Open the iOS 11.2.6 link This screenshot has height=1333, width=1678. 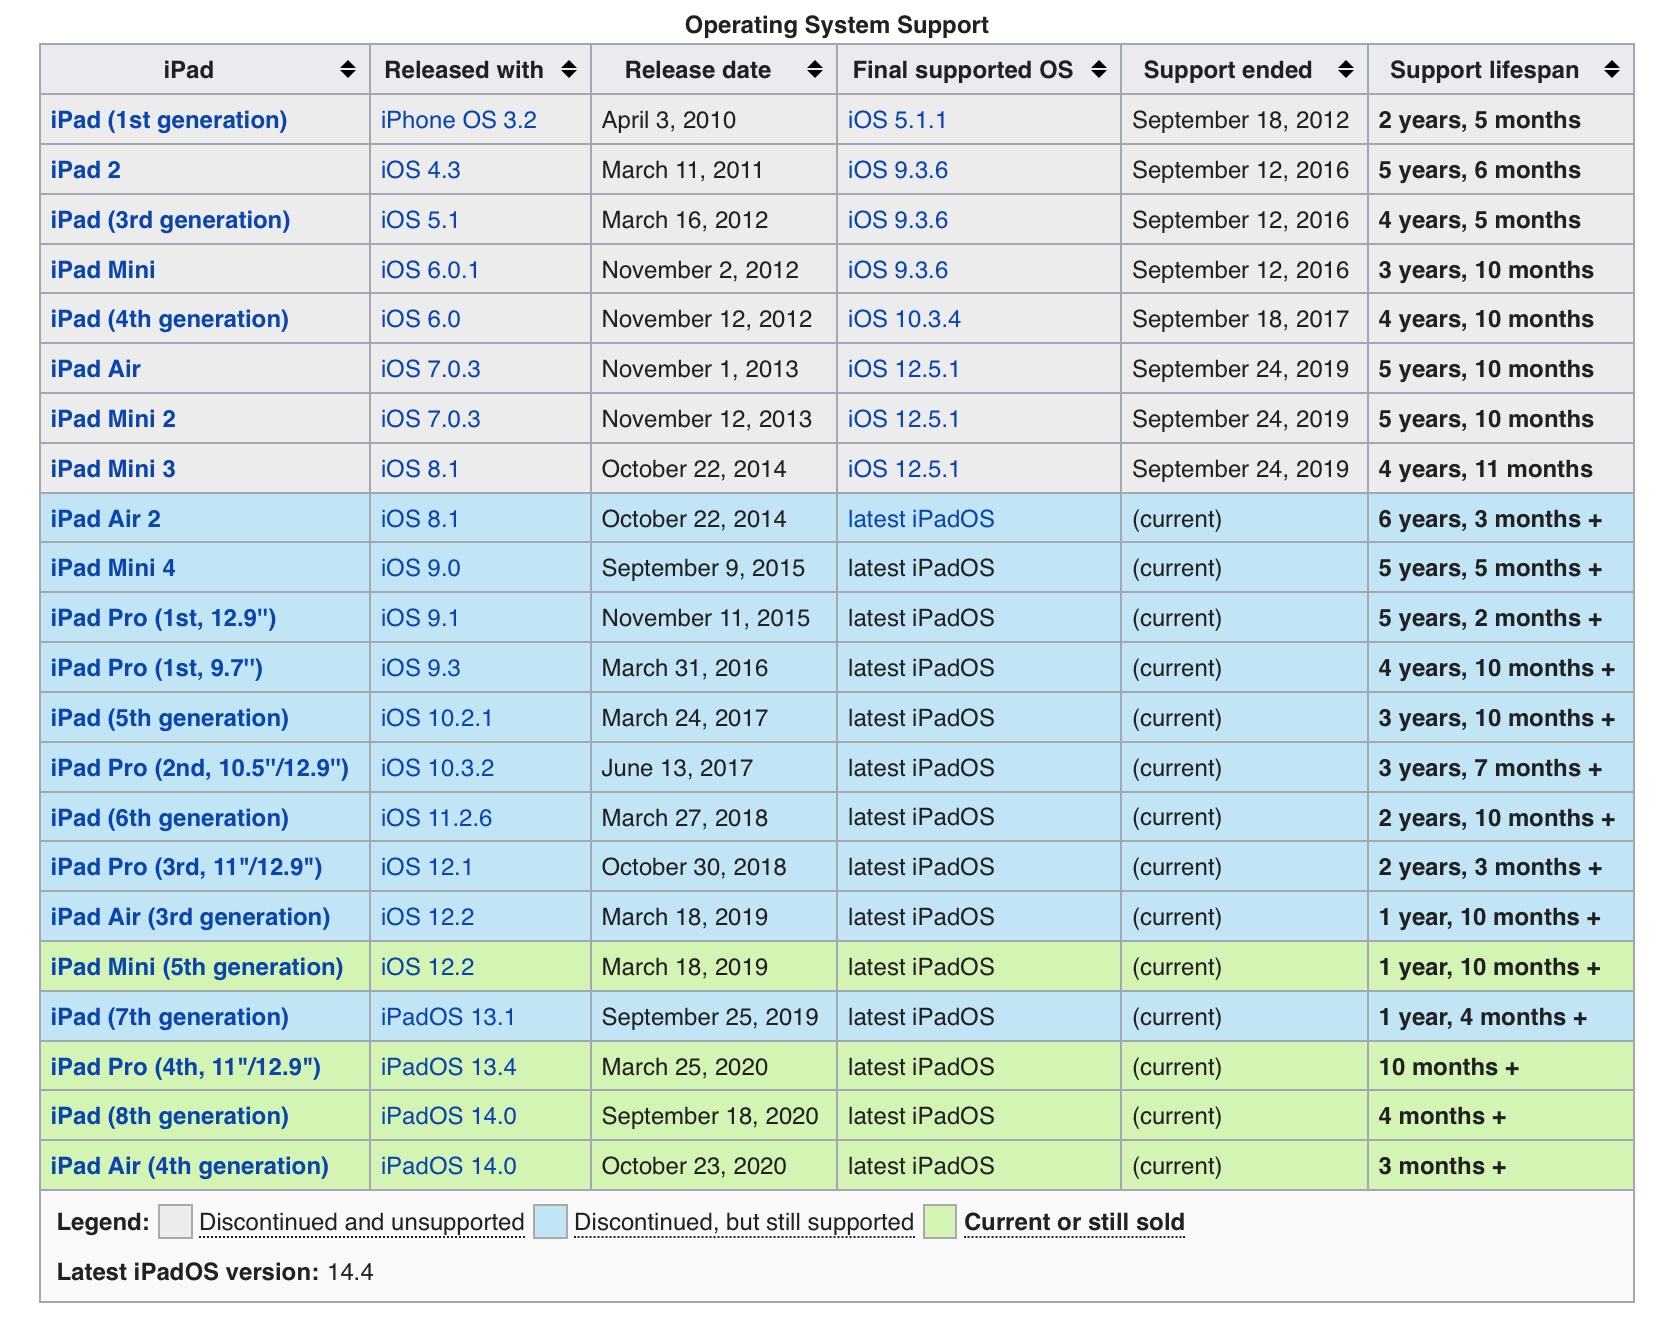pyautogui.click(x=437, y=818)
